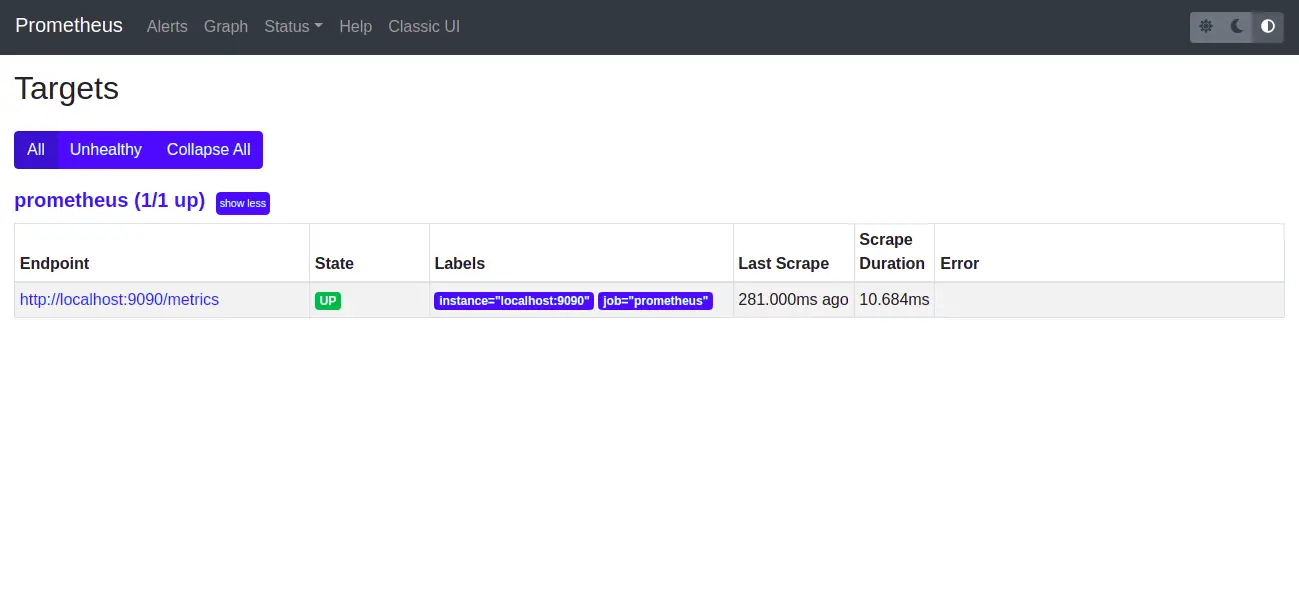The width and height of the screenshot is (1299, 601).
Task: Switch to the light theme sun icon
Action: [1206, 27]
